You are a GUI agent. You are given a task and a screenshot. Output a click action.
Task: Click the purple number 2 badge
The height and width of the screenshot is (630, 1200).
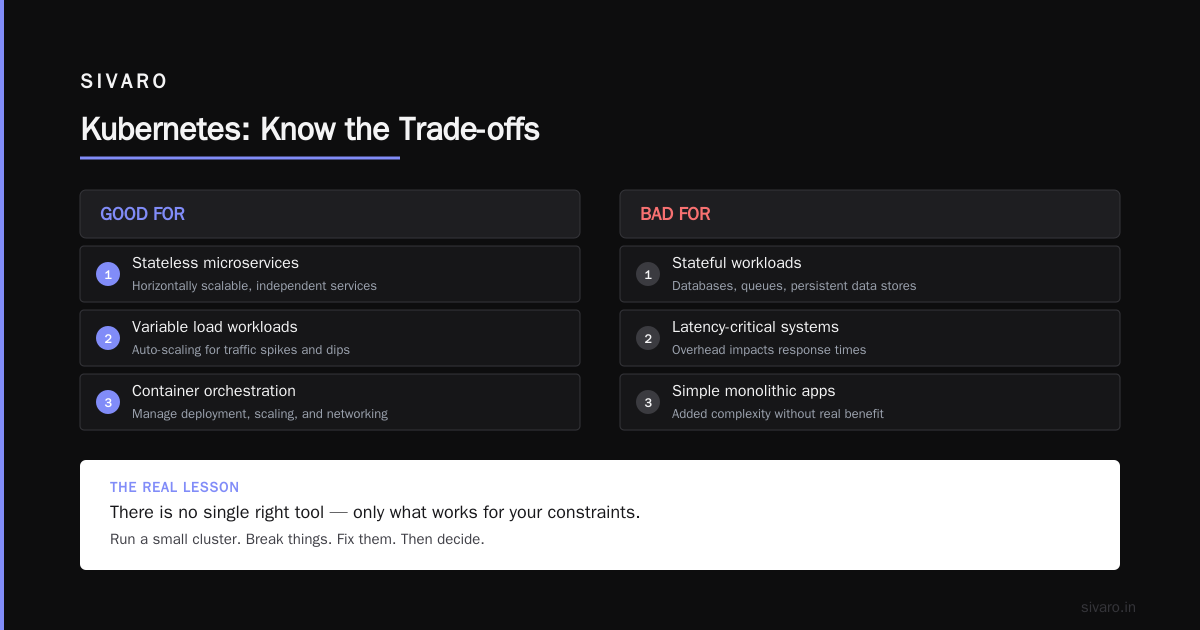tap(108, 338)
